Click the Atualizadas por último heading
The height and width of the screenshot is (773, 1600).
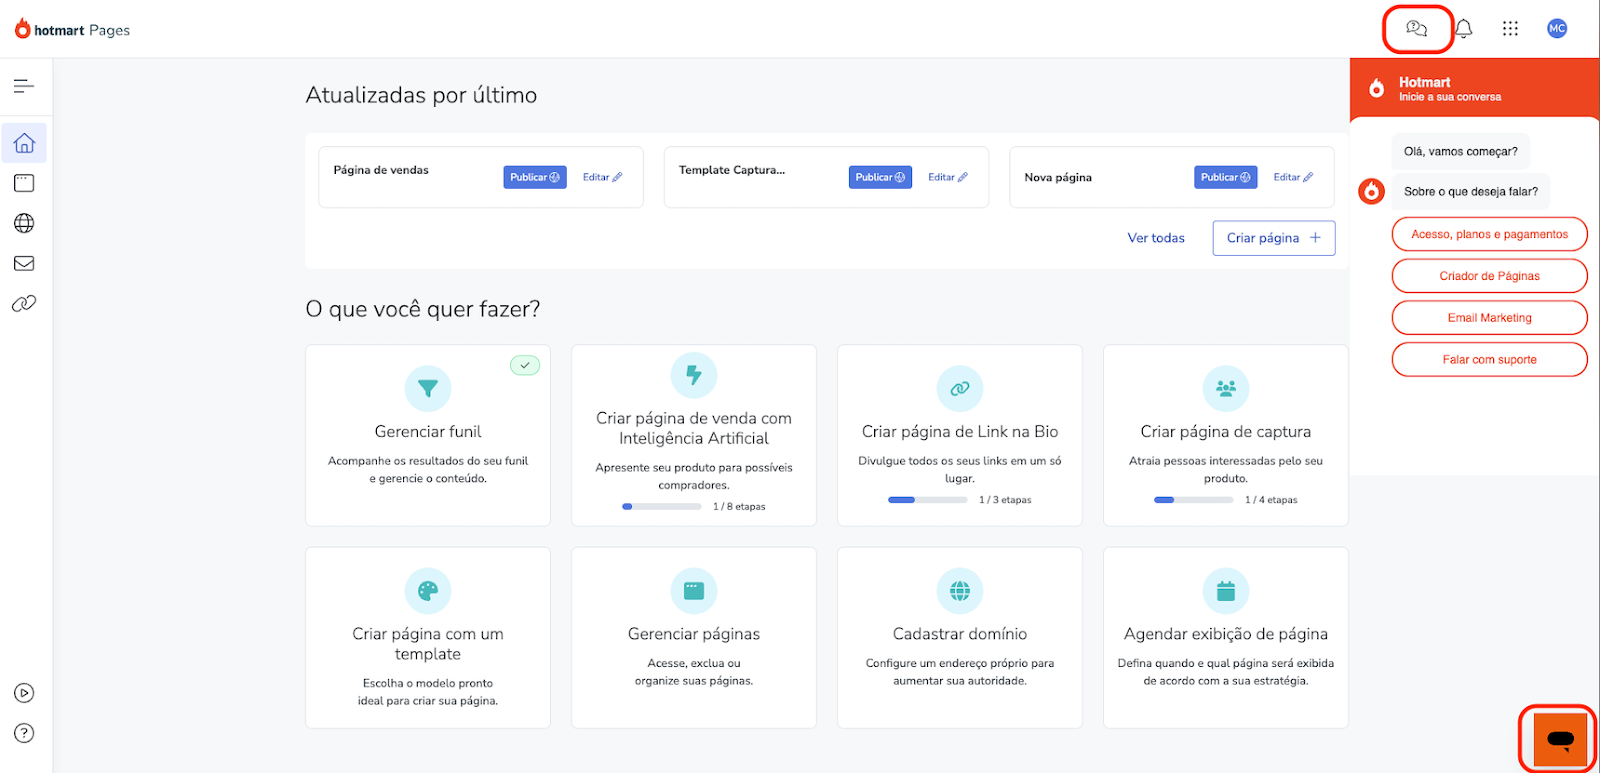pos(421,95)
